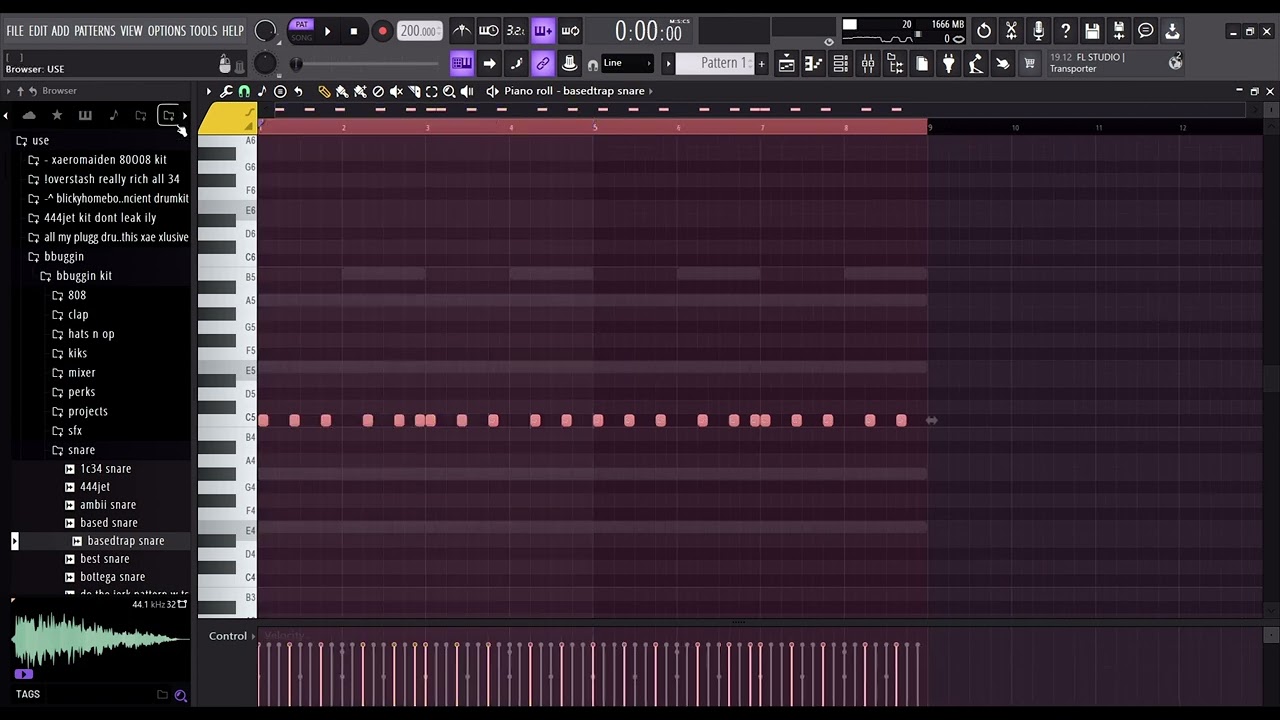Image resolution: width=1280 pixels, height=720 pixels.
Task: Open the TOOLS menu
Action: click(x=203, y=31)
